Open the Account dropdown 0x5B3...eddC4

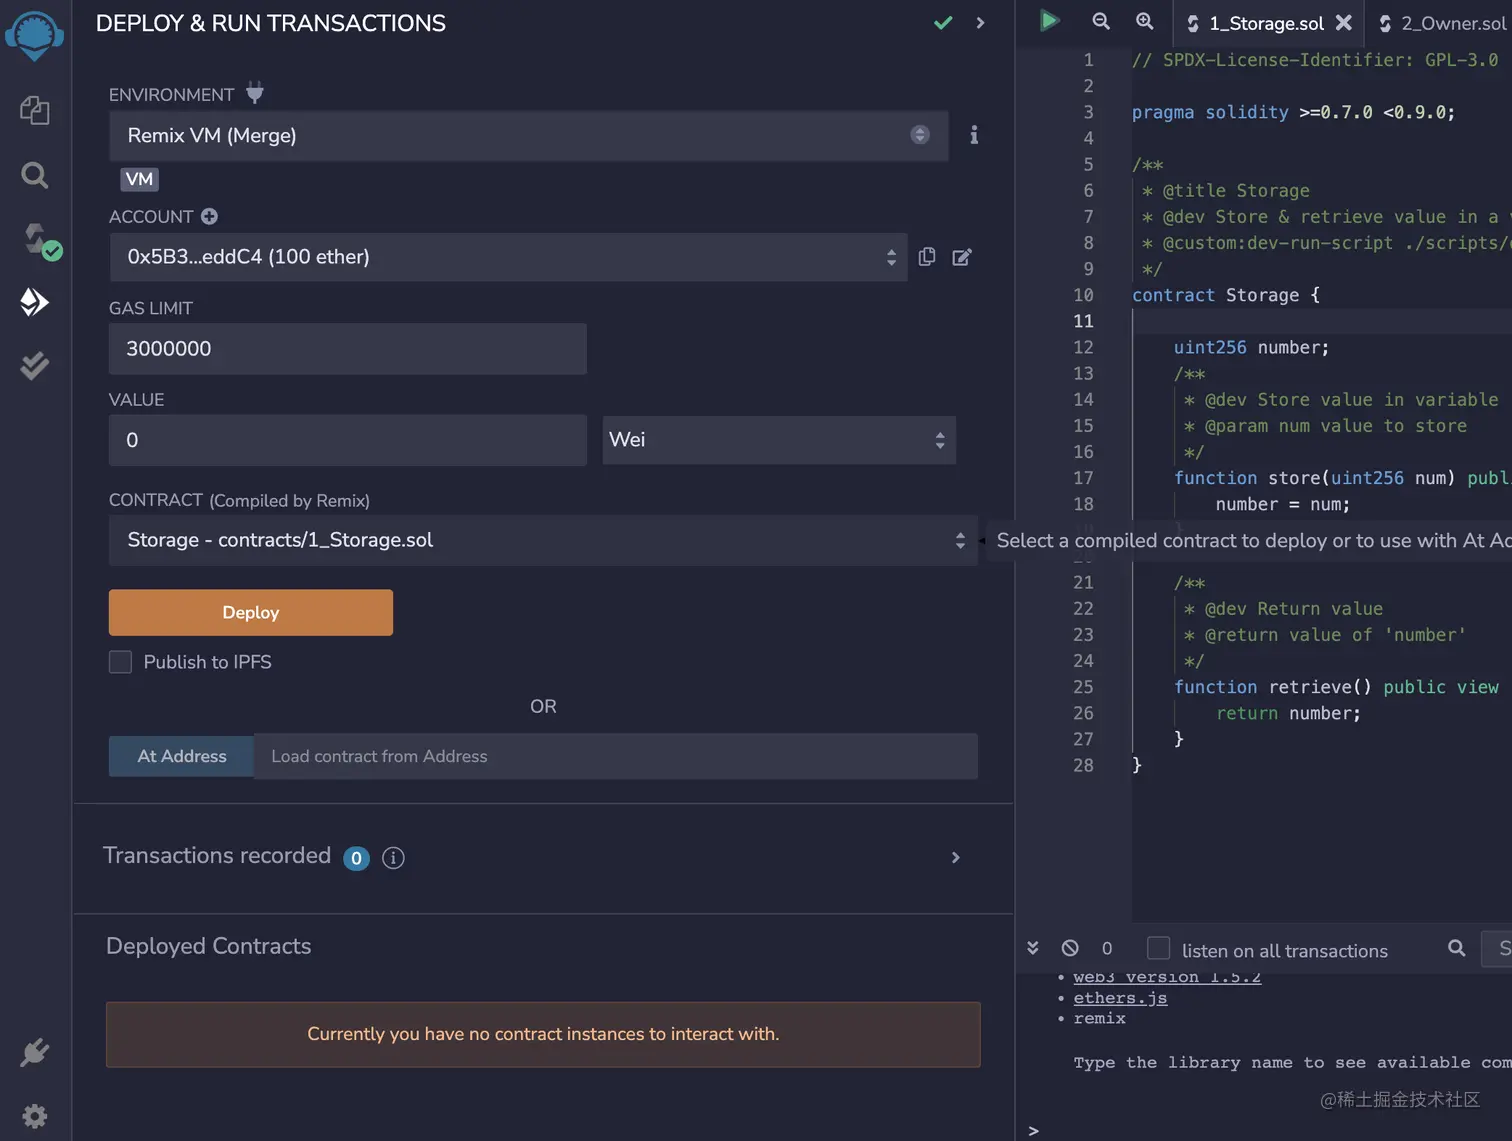pyautogui.click(x=508, y=257)
